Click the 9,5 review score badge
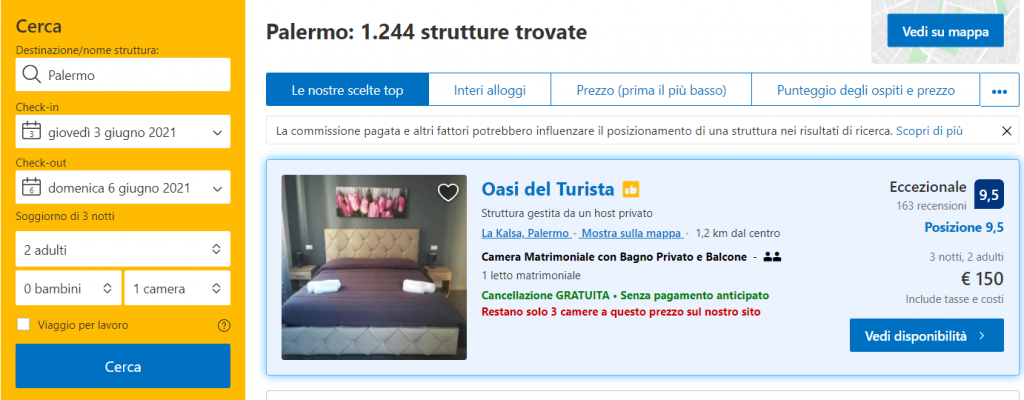 click(989, 194)
